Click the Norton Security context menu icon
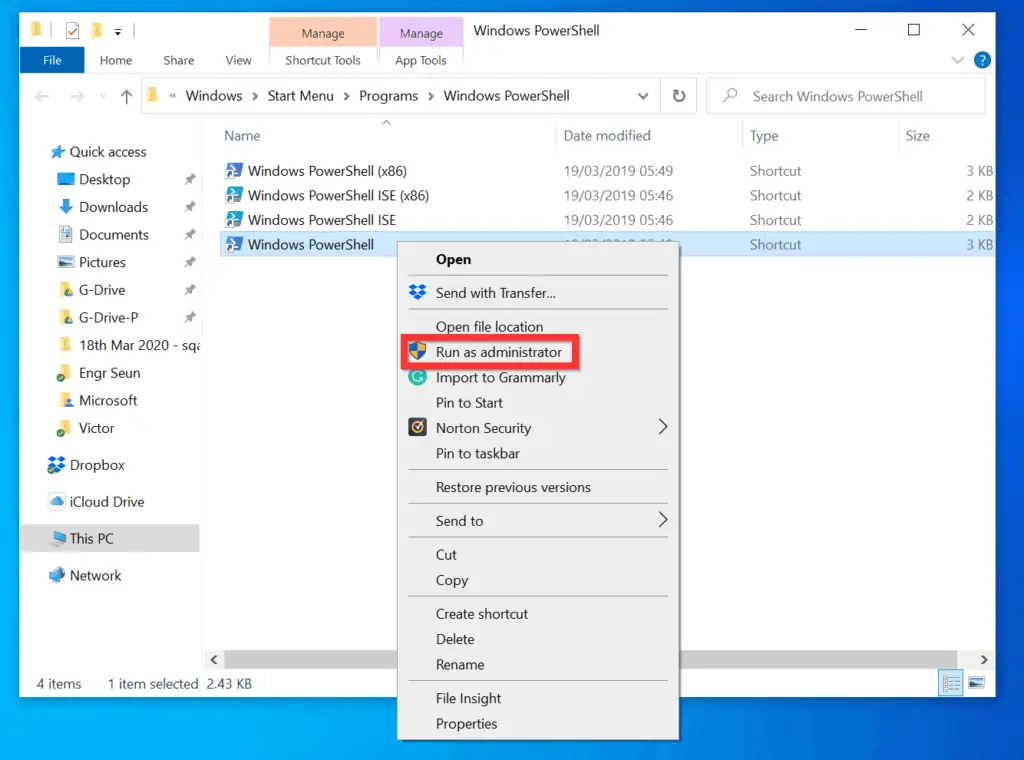Screen dimensions: 1024x760 pyautogui.click(x=418, y=428)
